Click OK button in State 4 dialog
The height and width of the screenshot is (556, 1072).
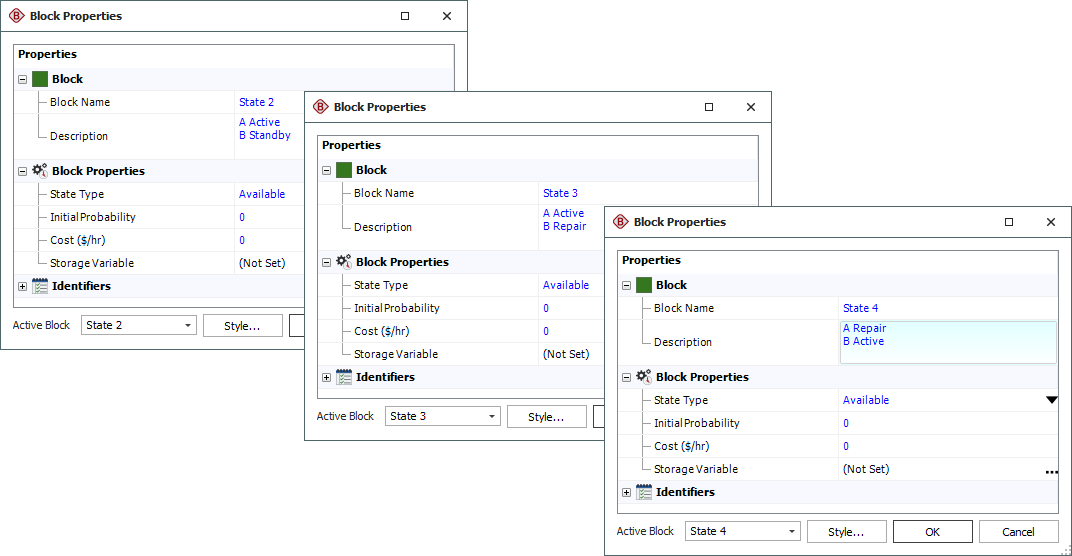tap(932, 531)
